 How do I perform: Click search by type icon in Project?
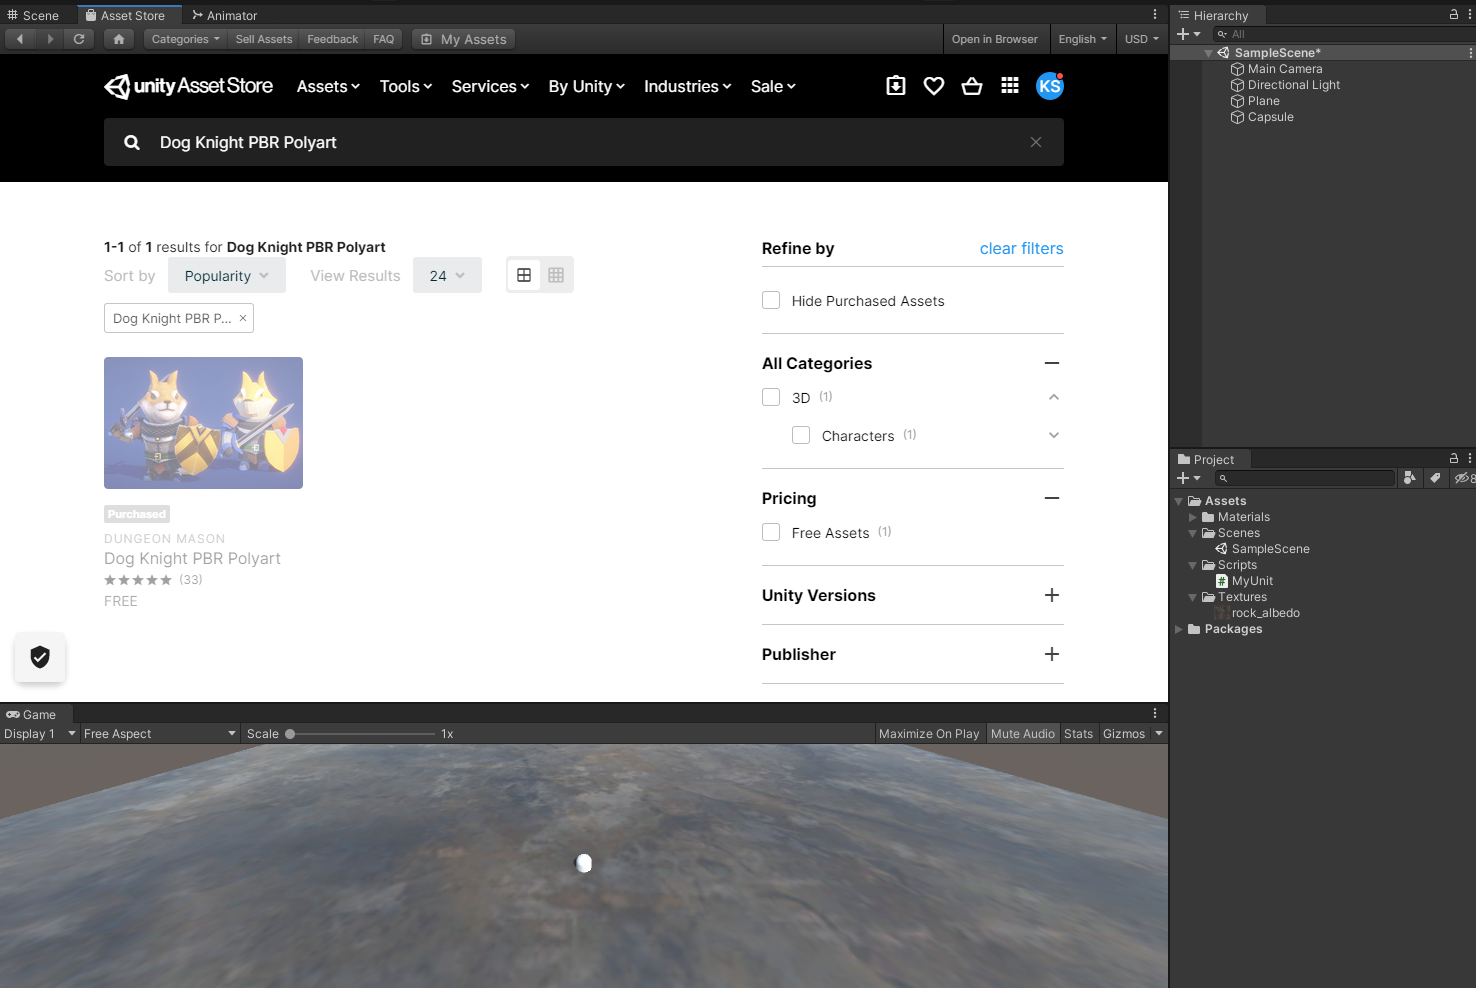(1409, 478)
